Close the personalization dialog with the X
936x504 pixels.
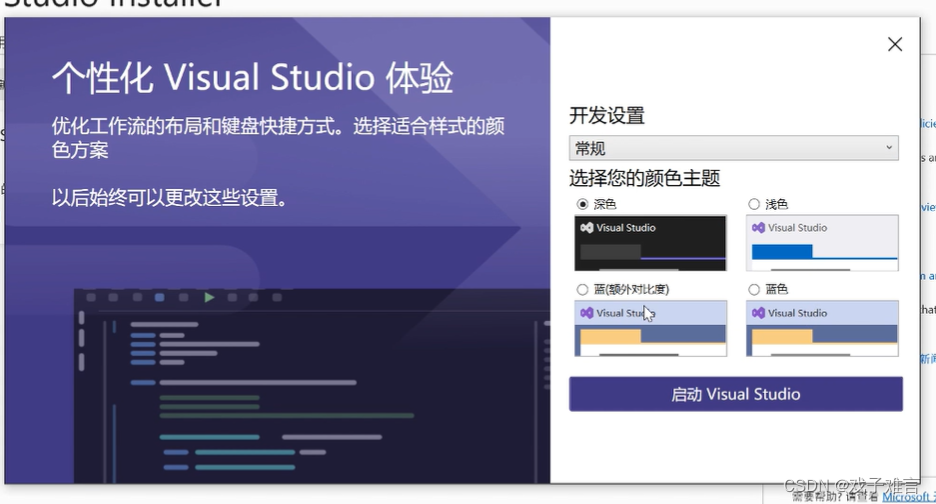894,44
